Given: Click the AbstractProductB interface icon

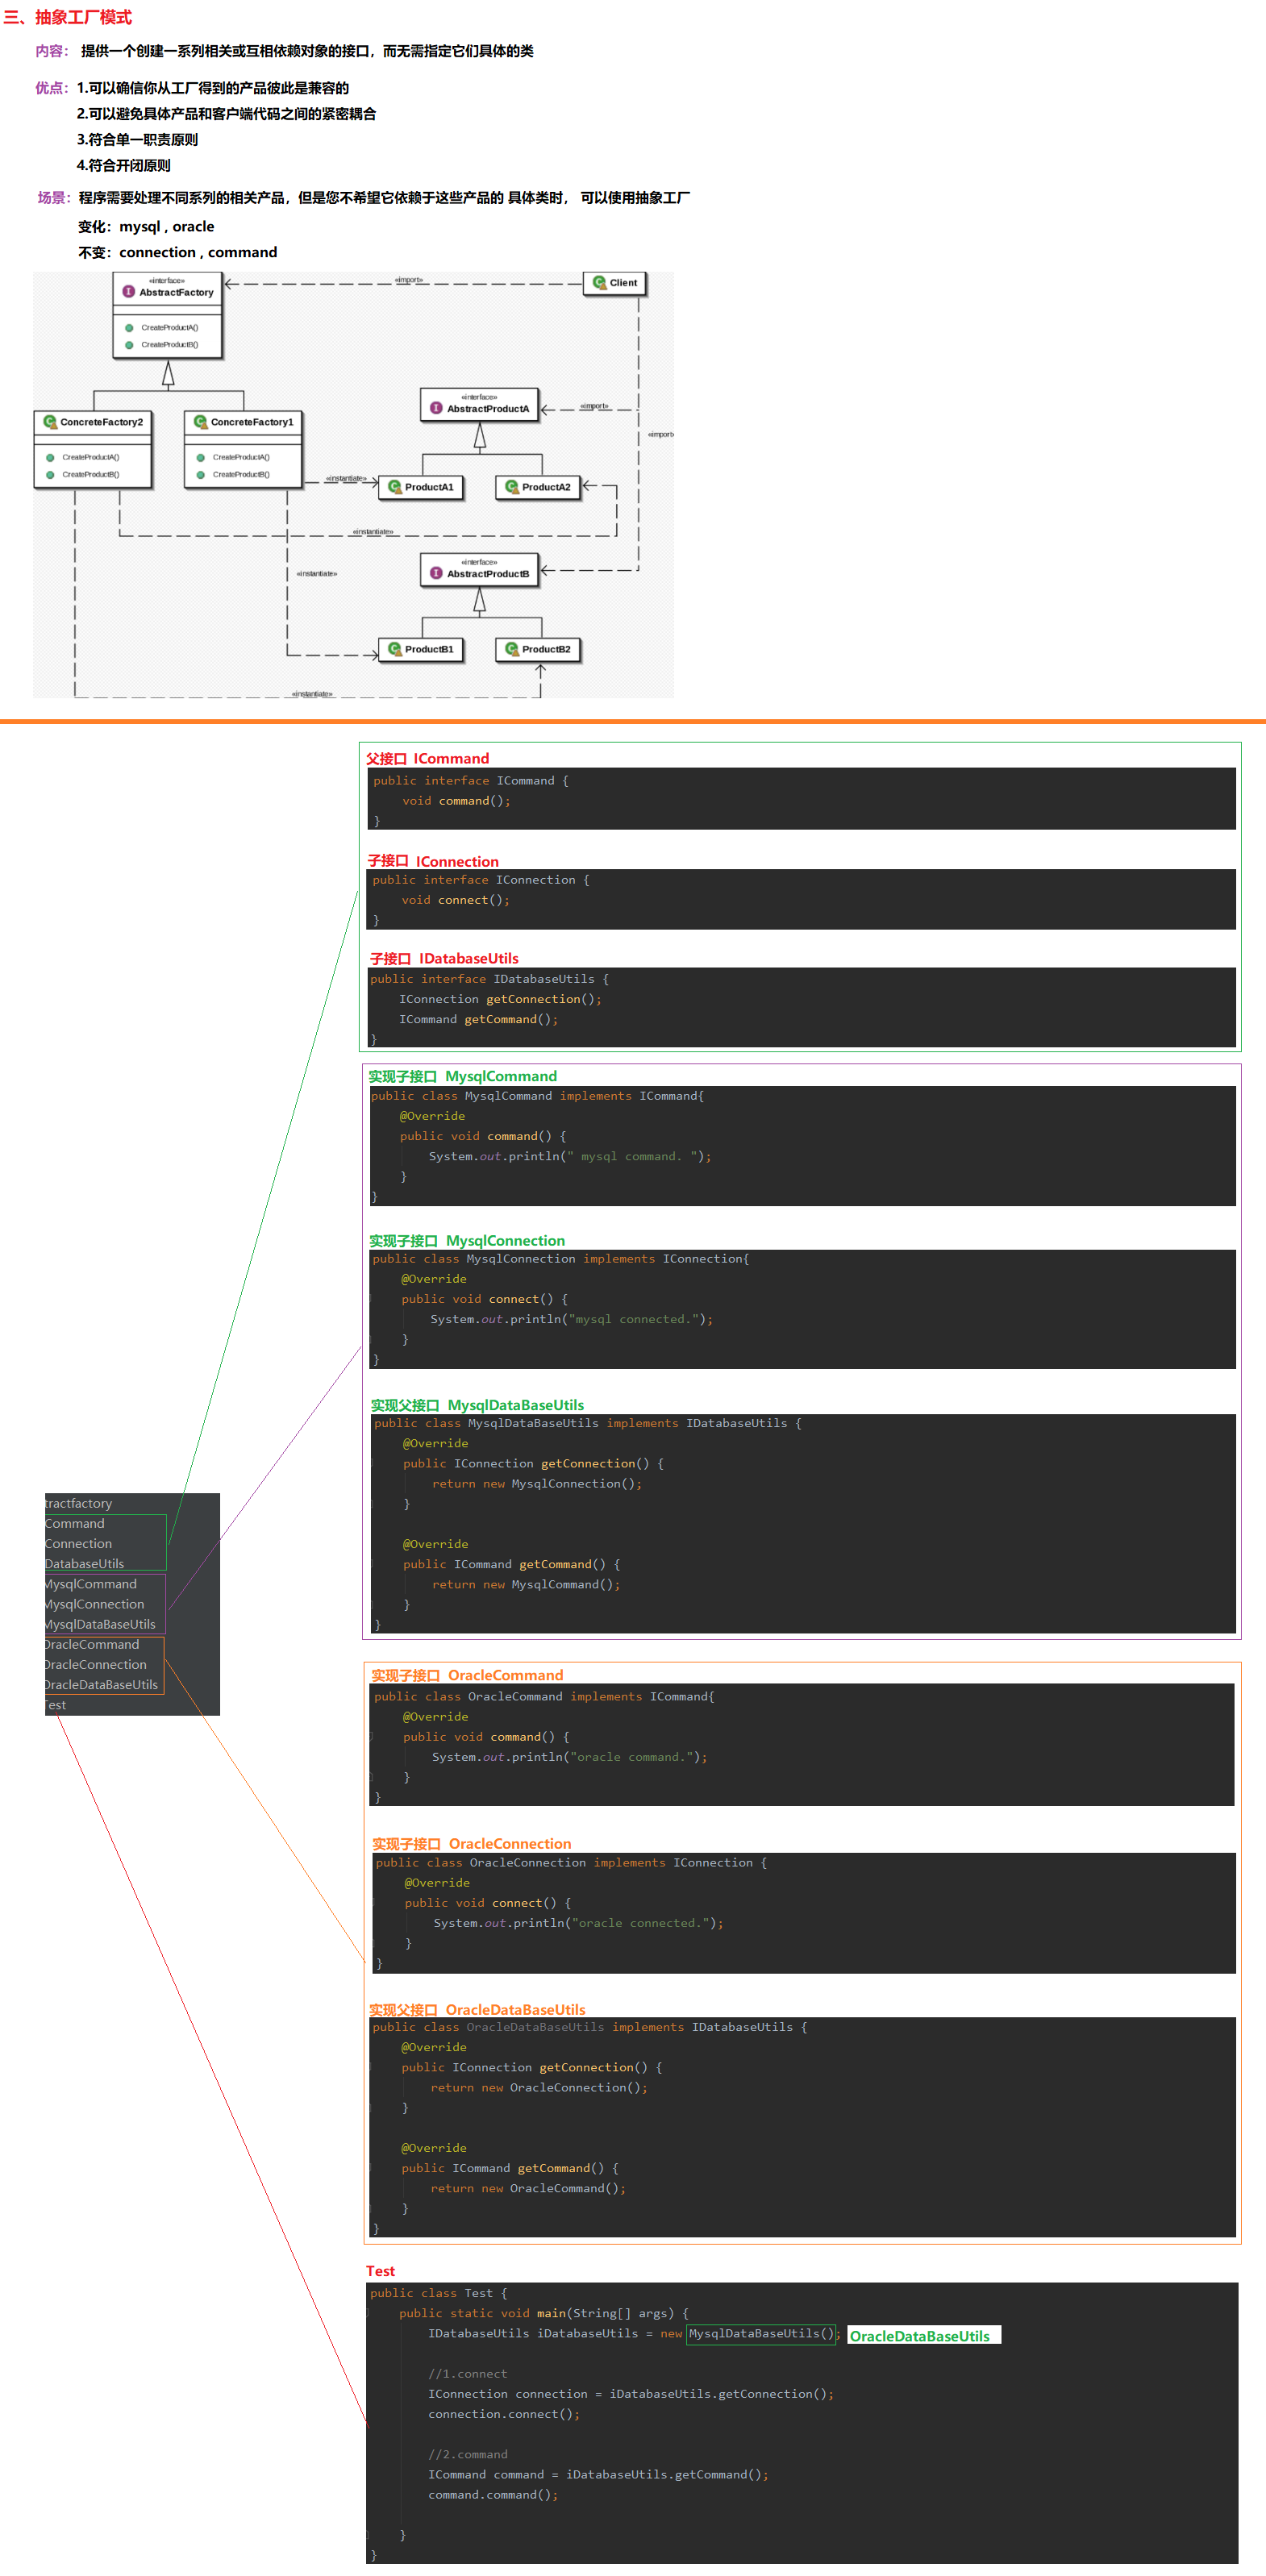Looking at the screenshot, I should [x=436, y=573].
